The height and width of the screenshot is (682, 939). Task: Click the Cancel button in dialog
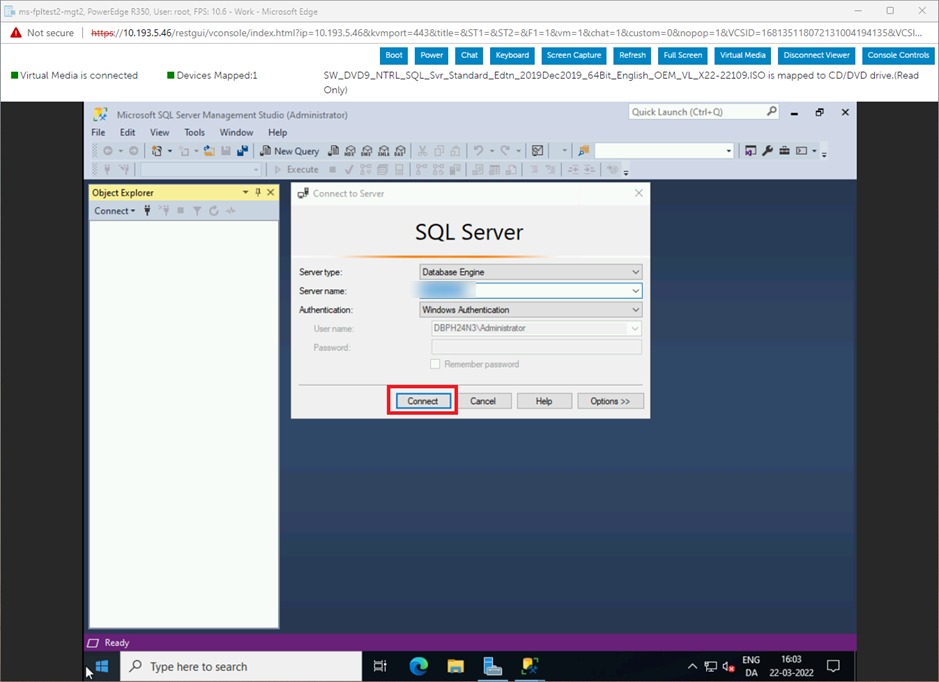(x=483, y=401)
